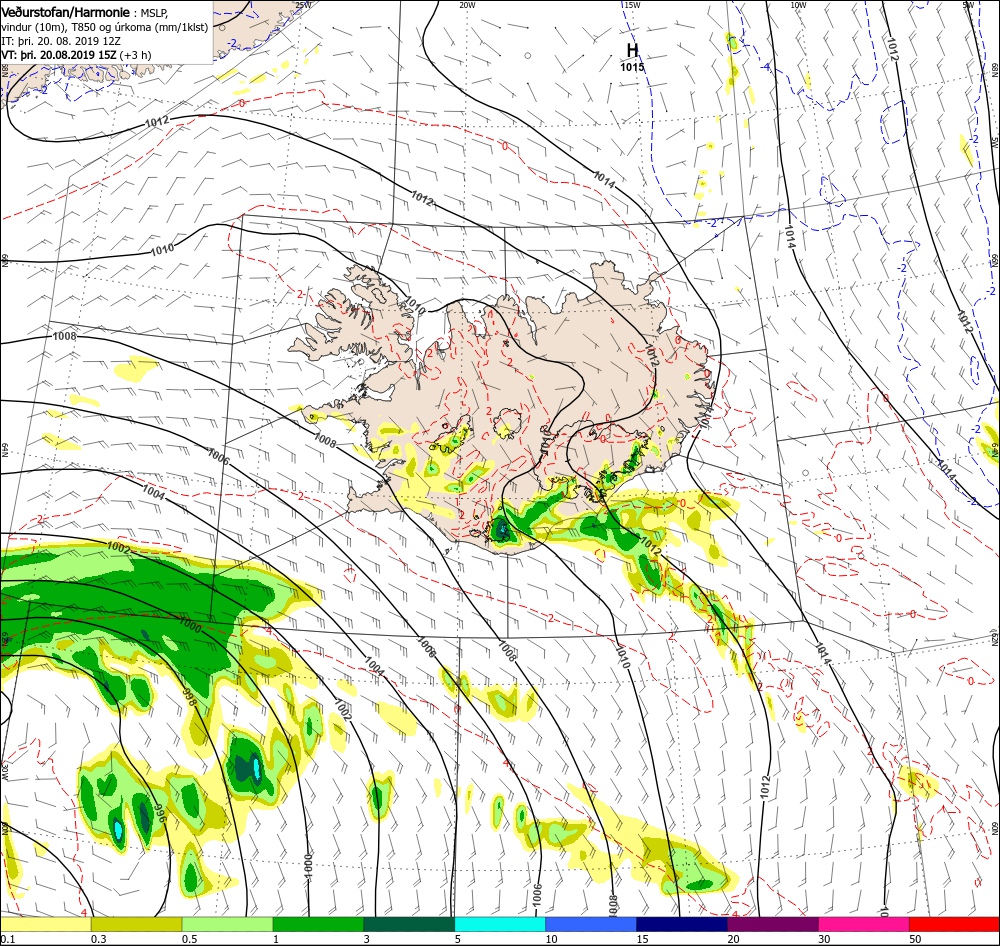The image size is (1000, 946).
Task: Click the 25W longitude label
Action: pos(303,5)
